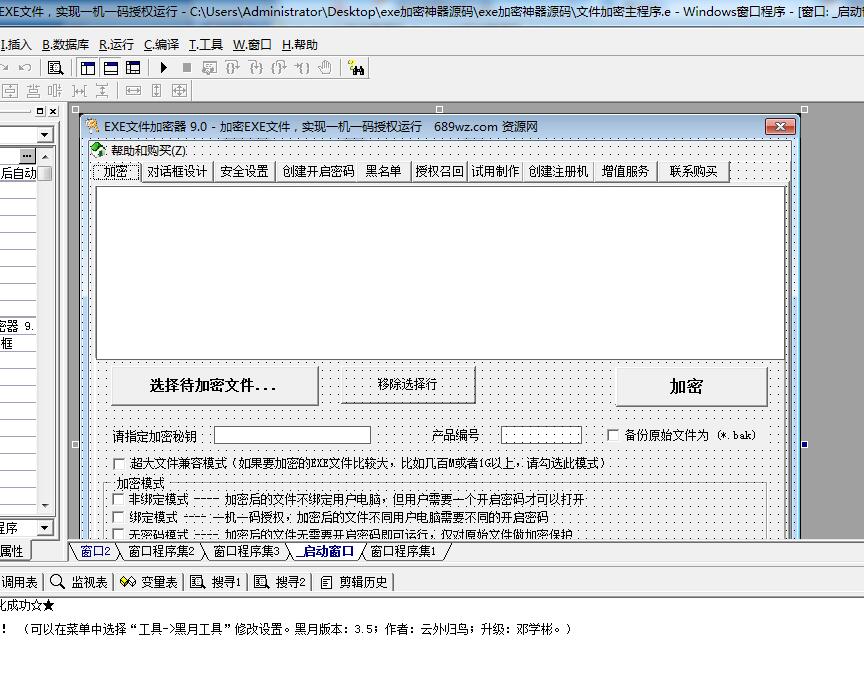Image resolution: width=864 pixels, height=677 pixels.
Task: Switch to the 创建注册机 tab
Action: (558, 171)
